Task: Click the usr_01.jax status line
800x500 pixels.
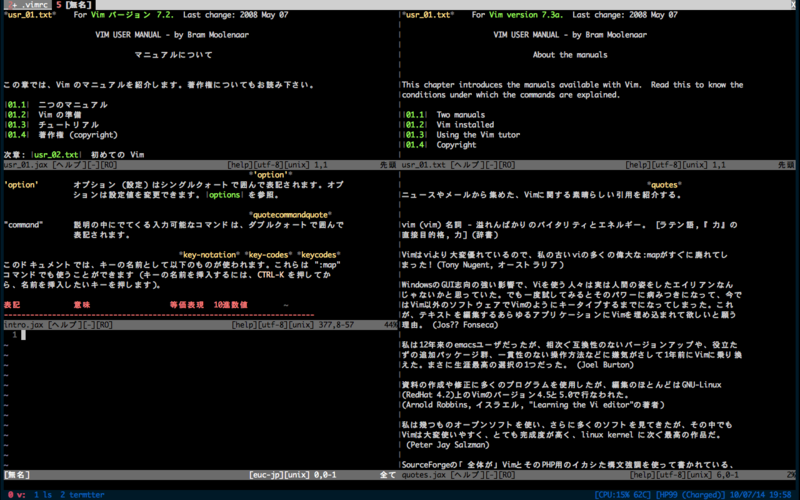Action: point(200,165)
